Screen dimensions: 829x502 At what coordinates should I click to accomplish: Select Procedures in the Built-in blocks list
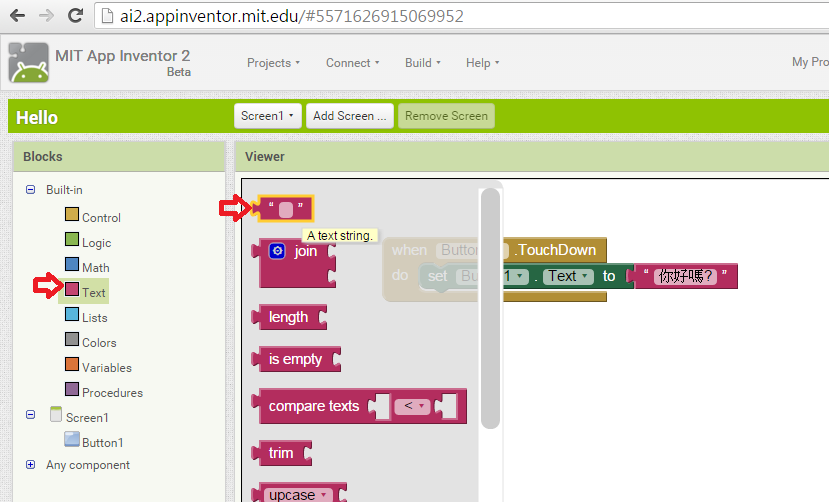coord(112,393)
